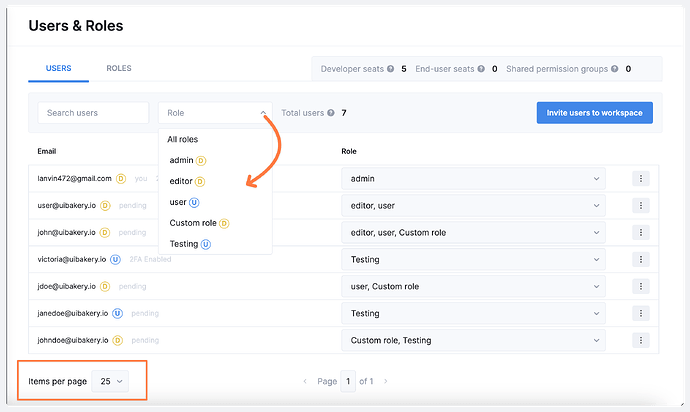This screenshot has width=690, height=412.
Task: Select admin in the role filter list
Action: coord(215,160)
